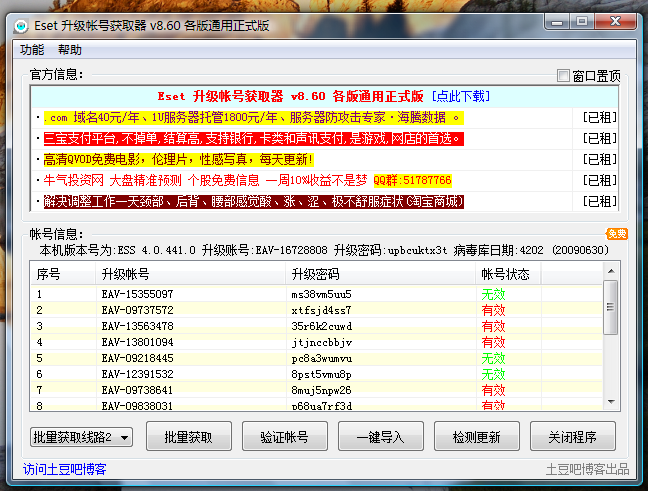Screen dimensions: 648x491
Task: Open the 解决调整工作一天颈部 ad link
Action: 254,202
